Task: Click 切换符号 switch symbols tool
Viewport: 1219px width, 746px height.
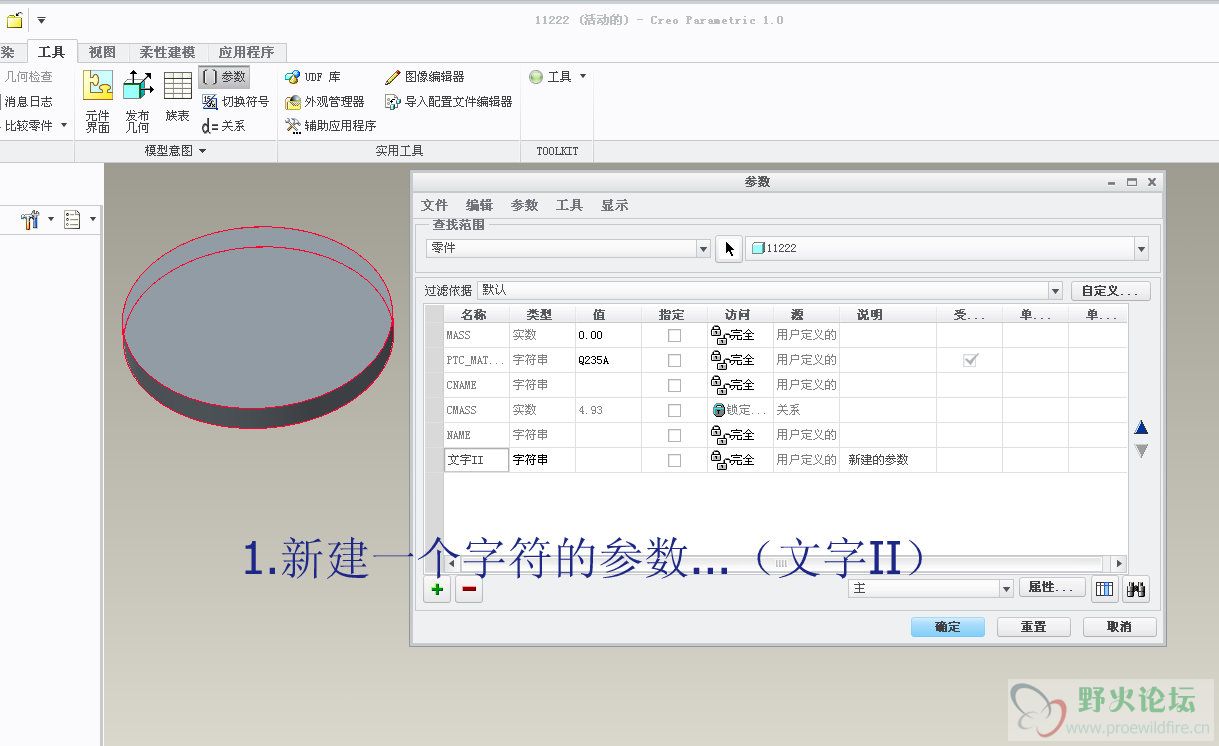Action: [236, 101]
